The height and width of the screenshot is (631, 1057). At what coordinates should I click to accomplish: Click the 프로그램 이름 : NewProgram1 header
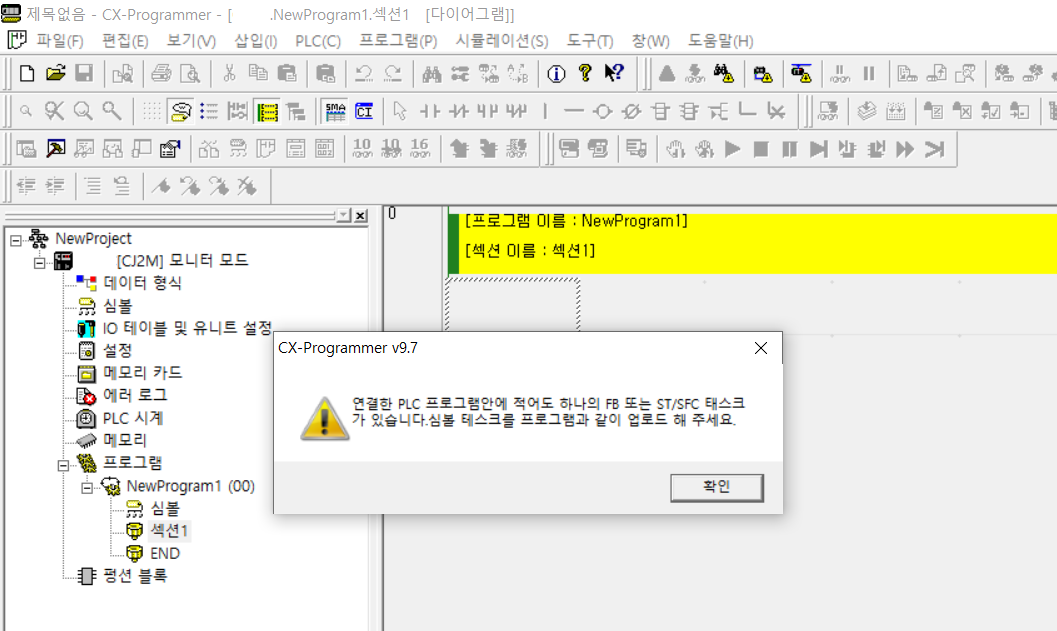576,221
